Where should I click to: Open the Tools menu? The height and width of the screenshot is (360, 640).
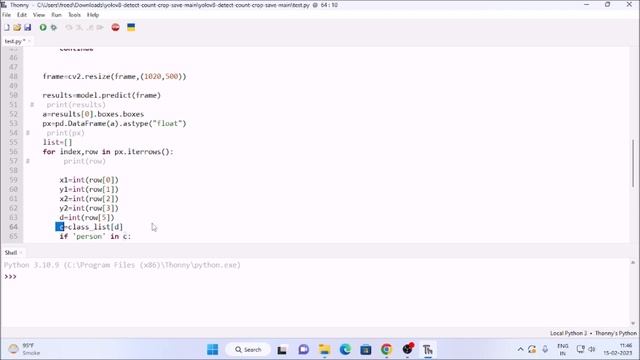click(x=74, y=15)
